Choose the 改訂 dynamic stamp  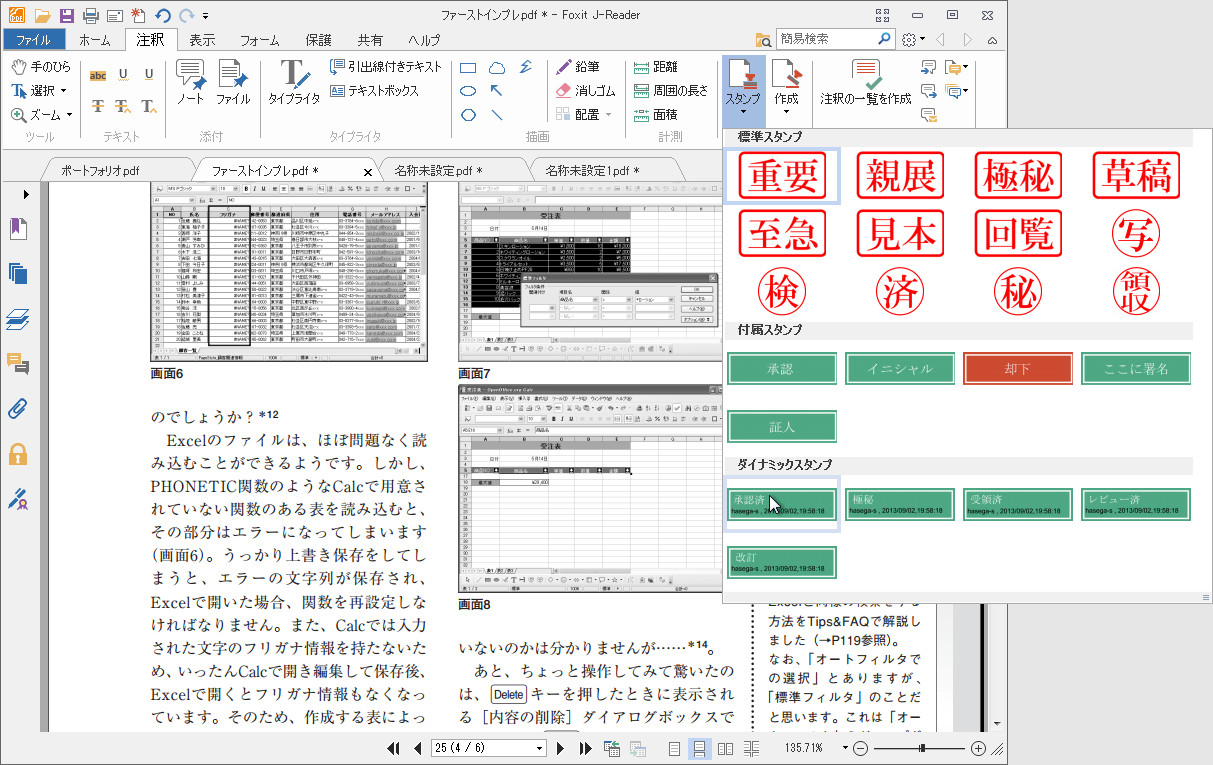coord(782,562)
